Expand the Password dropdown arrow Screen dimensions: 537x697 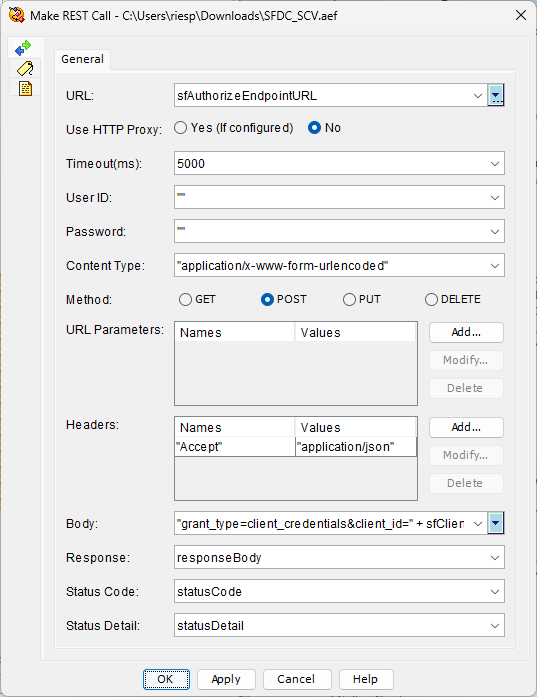(495, 232)
